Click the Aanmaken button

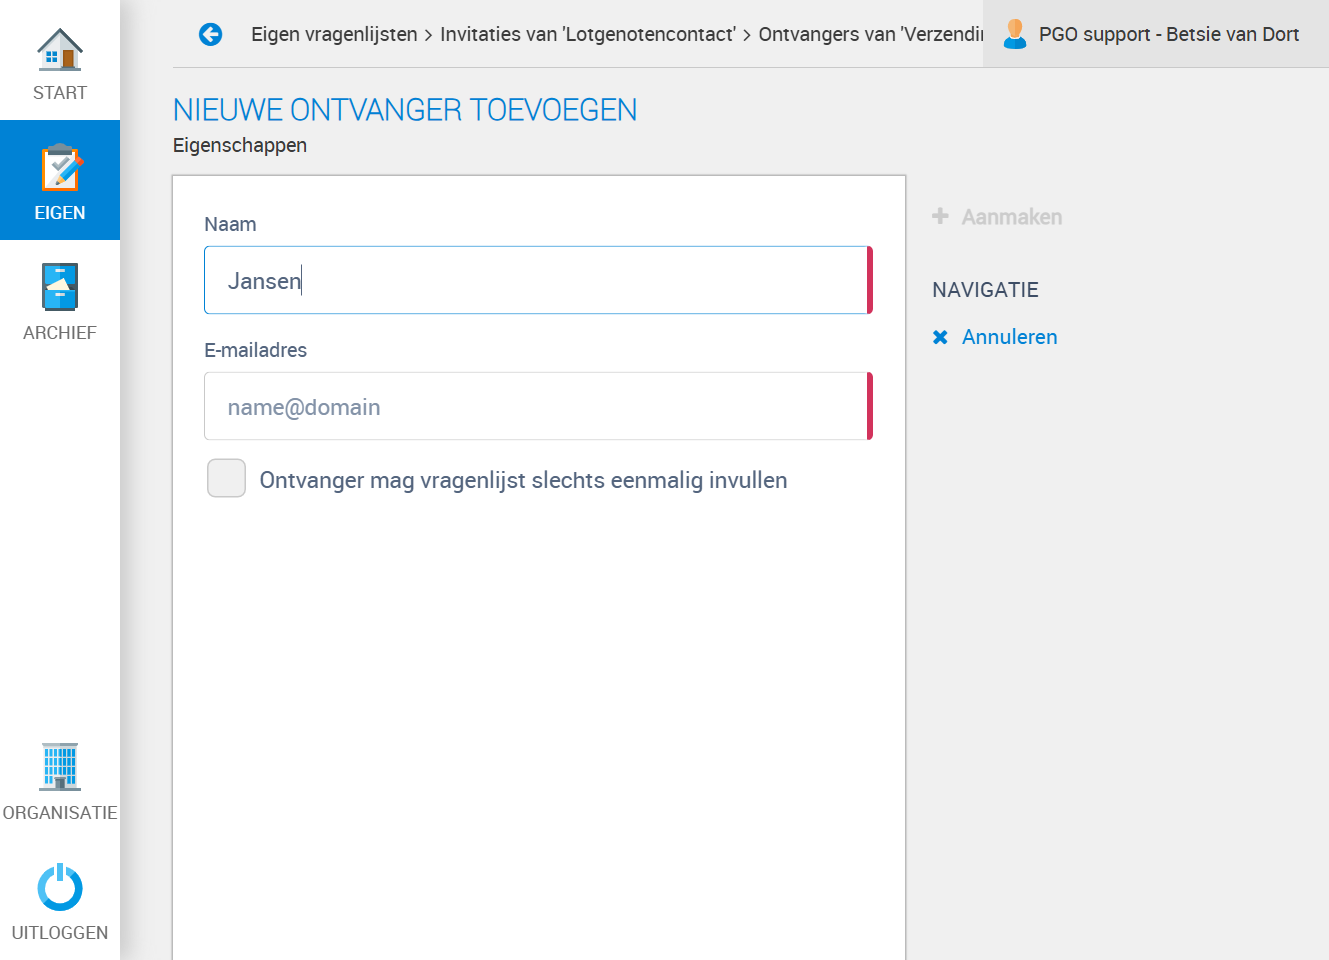coord(997,217)
